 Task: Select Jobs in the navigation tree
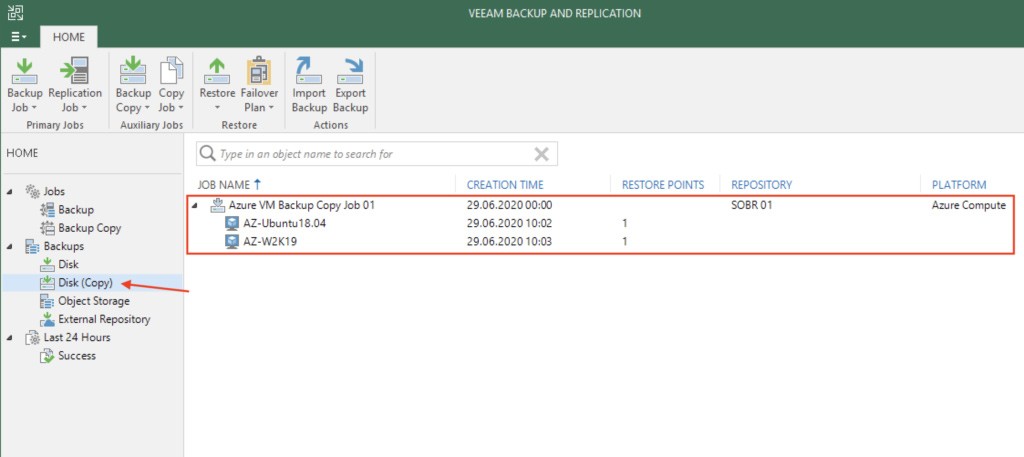[x=54, y=191]
